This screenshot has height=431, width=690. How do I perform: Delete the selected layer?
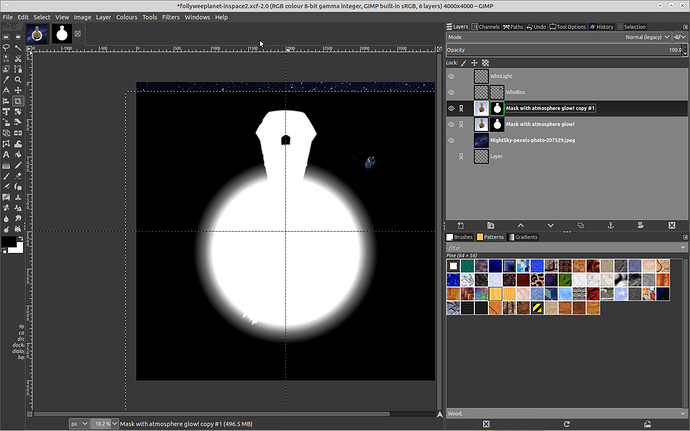pos(672,225)
